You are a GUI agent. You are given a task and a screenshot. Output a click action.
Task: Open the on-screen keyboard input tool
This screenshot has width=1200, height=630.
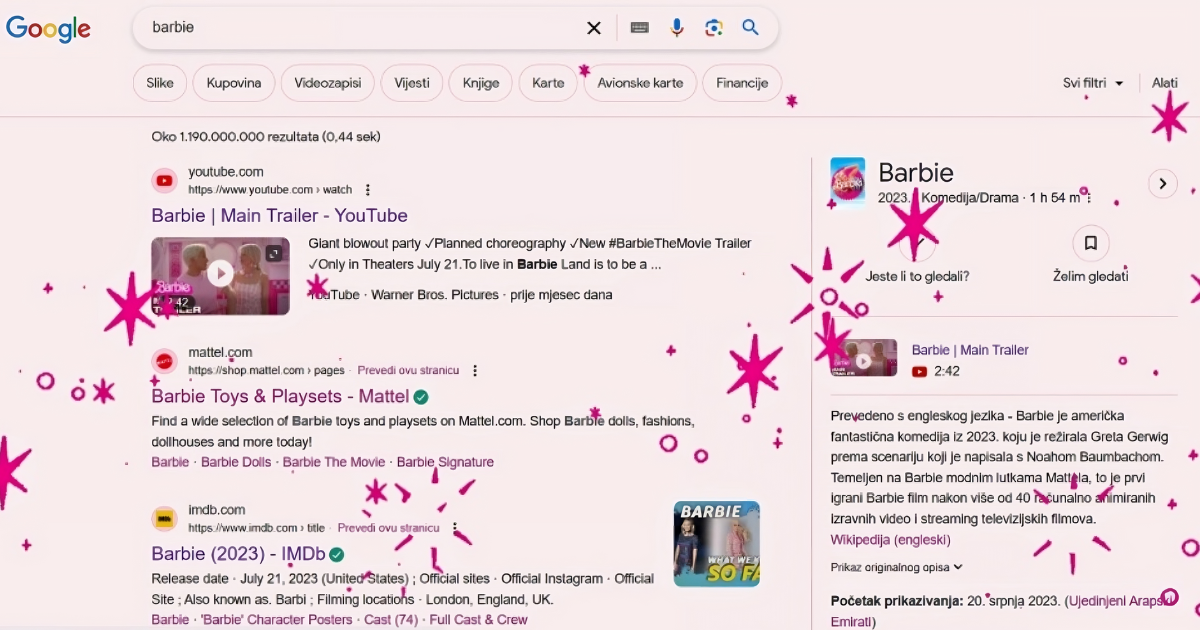[640, 28]
